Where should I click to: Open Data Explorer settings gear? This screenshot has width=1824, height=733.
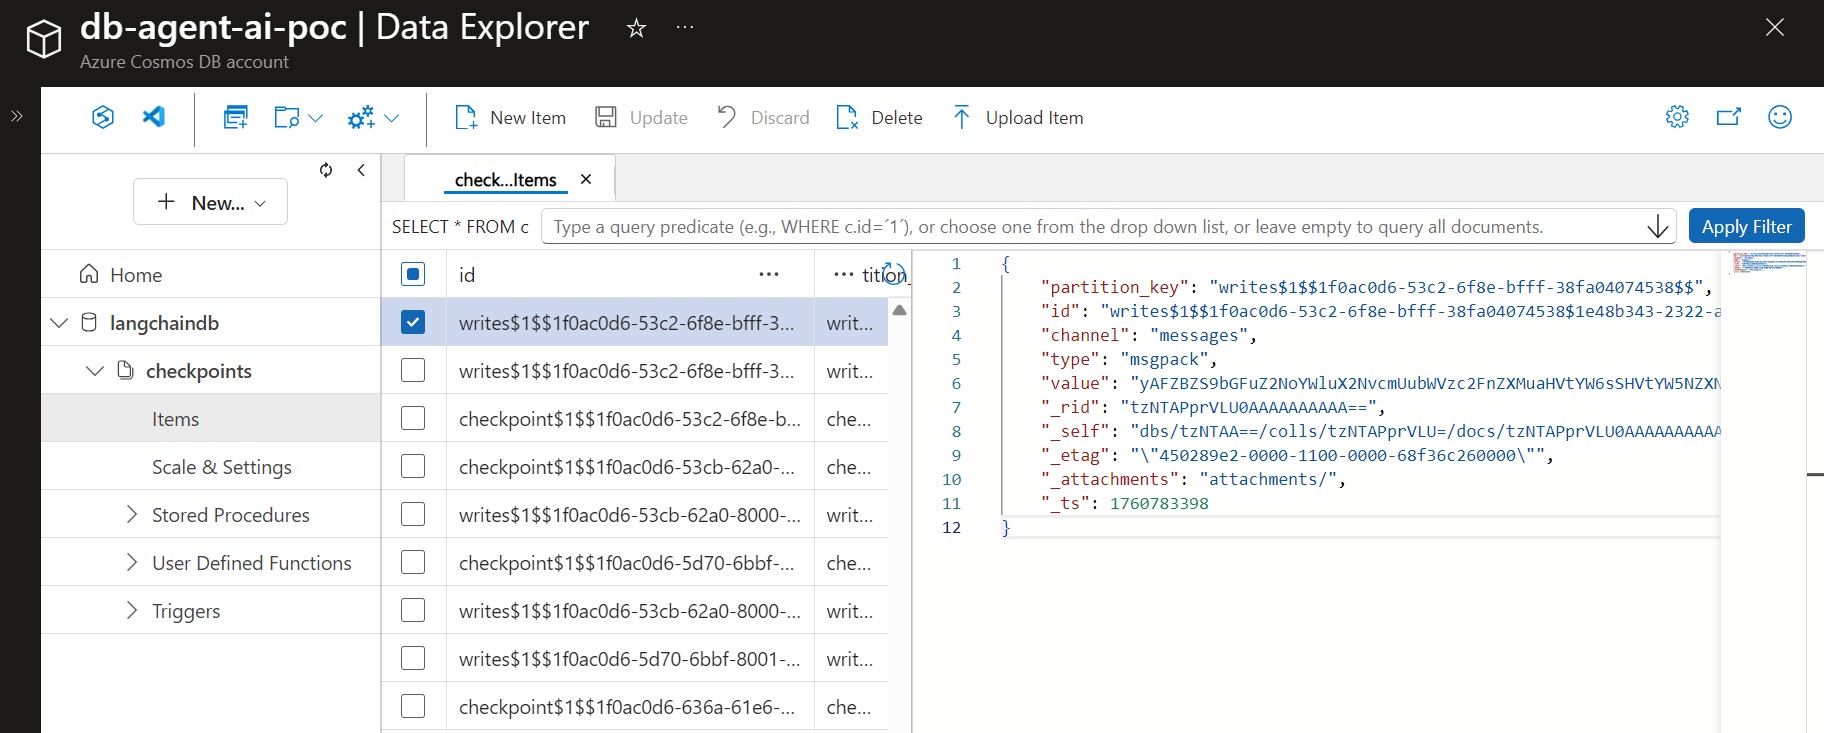pos(1677,117)
